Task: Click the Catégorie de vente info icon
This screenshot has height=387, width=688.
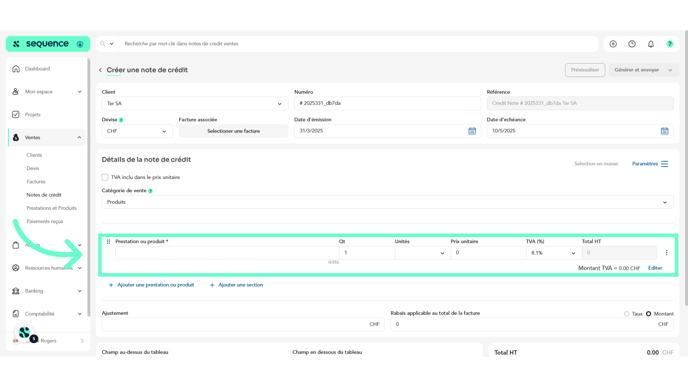Action: (150, 191)
